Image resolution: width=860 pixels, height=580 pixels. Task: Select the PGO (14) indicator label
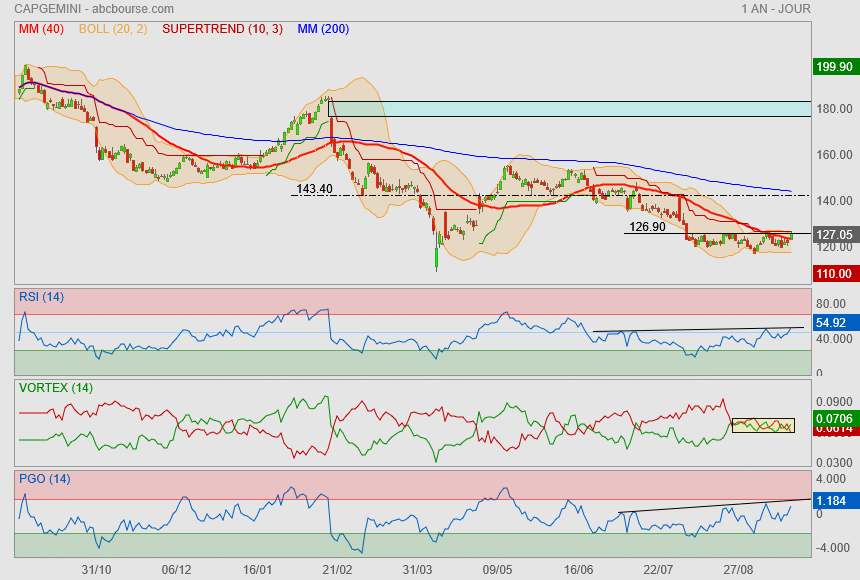[x=43, y=478]
